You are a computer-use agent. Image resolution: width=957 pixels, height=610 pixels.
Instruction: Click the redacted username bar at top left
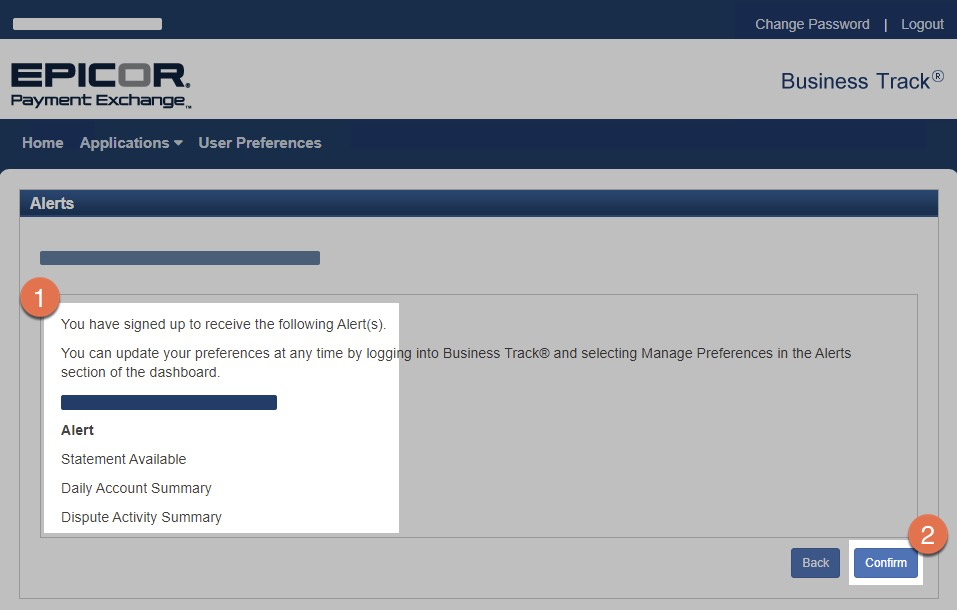pos(87,24)
